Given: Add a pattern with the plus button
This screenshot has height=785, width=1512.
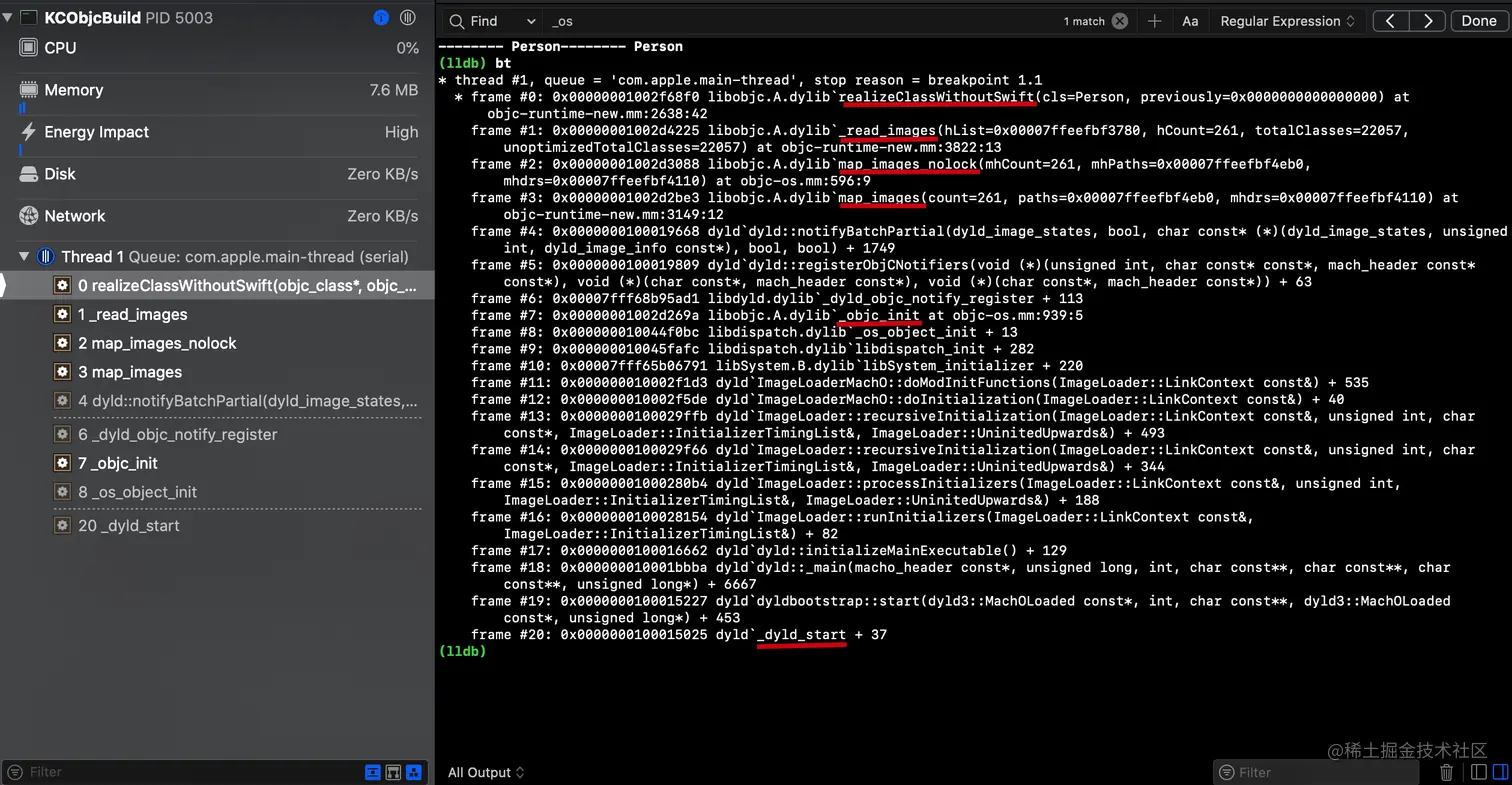Looking at the screenshot, I should [1155, 21].
